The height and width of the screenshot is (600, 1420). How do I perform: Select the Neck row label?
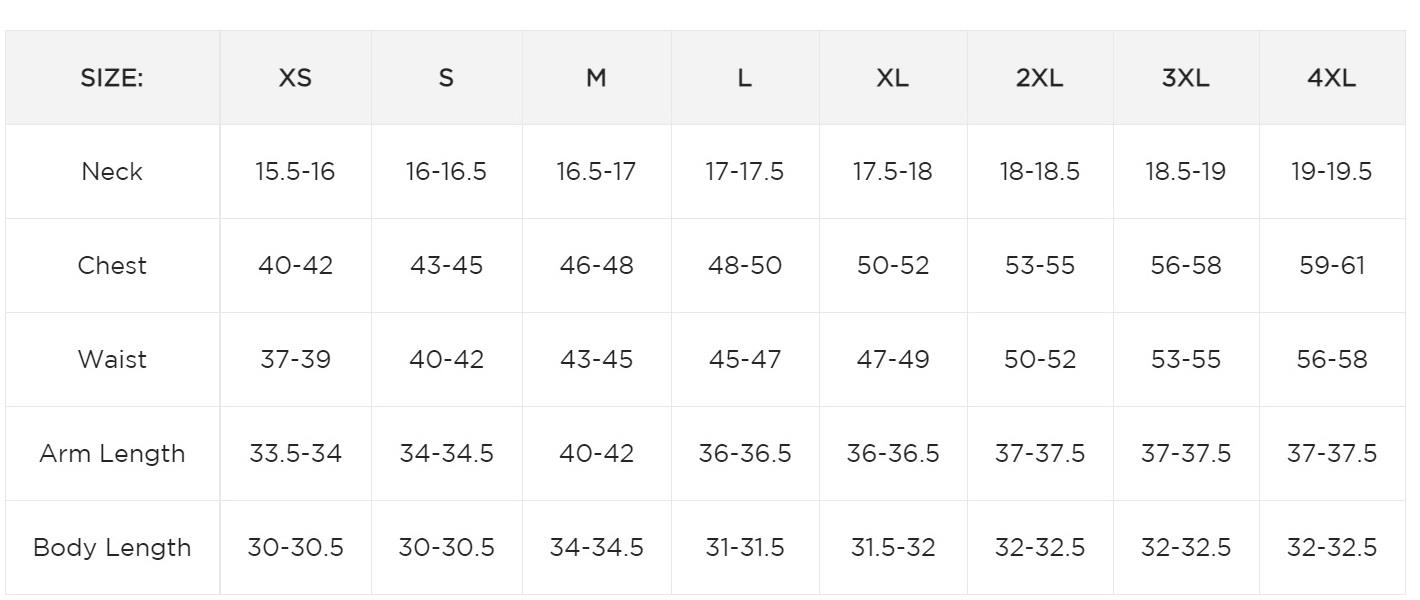[x=112, y=172]
